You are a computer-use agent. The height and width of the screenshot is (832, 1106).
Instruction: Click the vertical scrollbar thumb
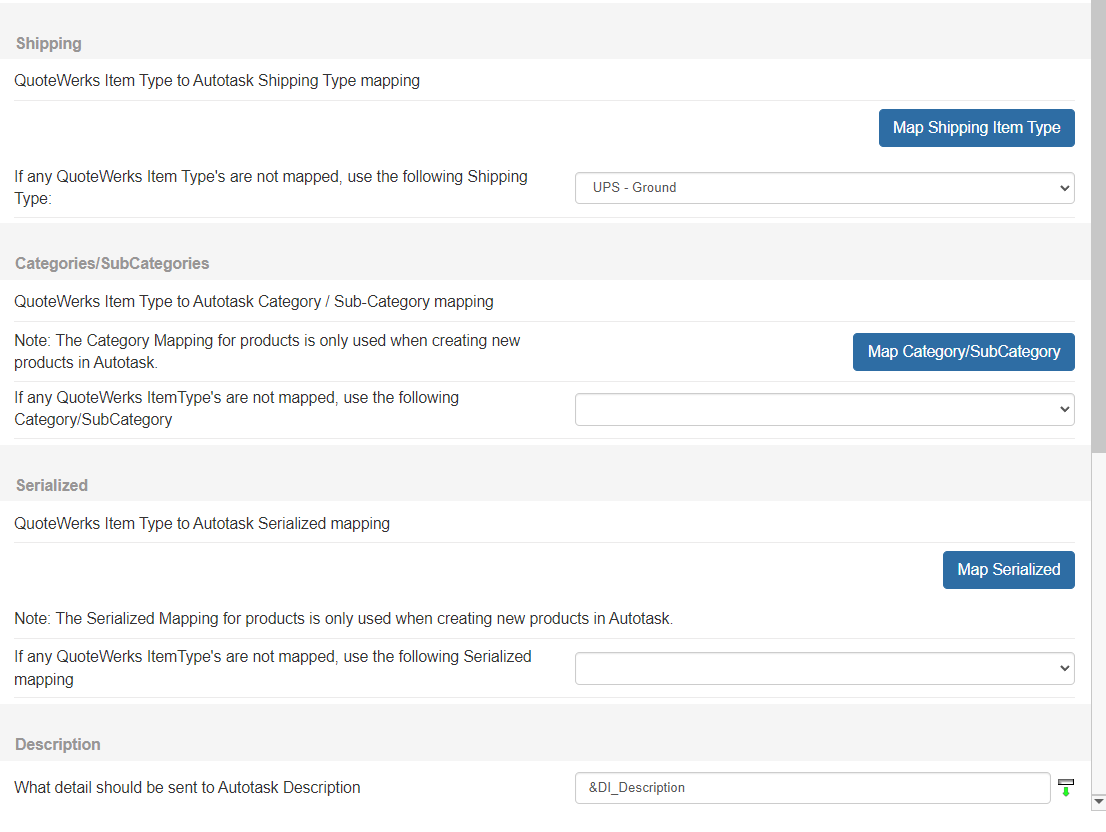(x=1098, y=227)
